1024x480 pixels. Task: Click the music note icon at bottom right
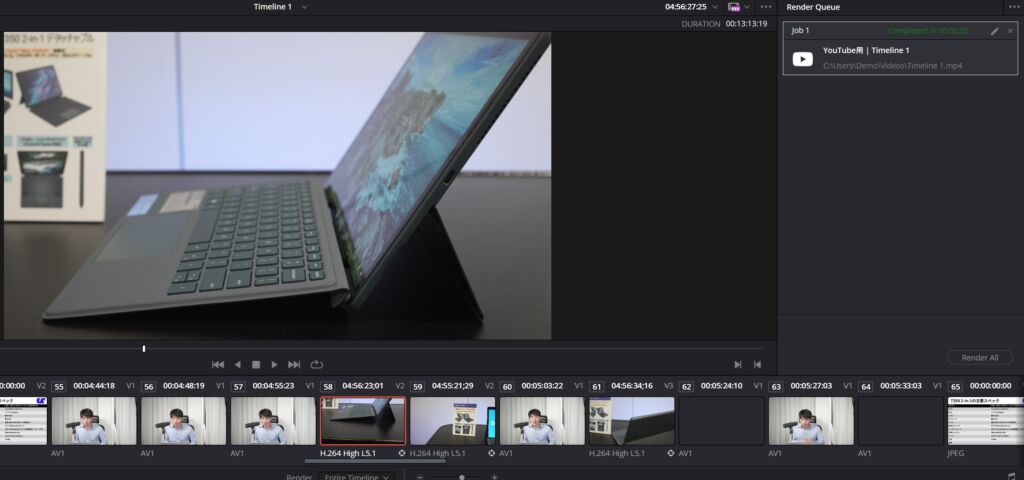click(1012, 477)
